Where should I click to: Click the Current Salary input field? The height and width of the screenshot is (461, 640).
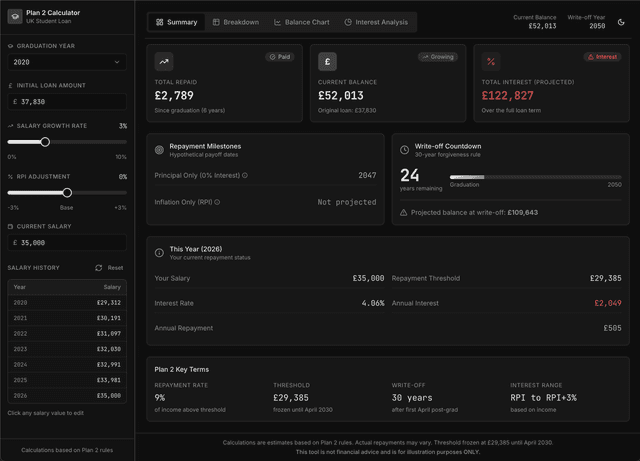(x=67, y=243)
